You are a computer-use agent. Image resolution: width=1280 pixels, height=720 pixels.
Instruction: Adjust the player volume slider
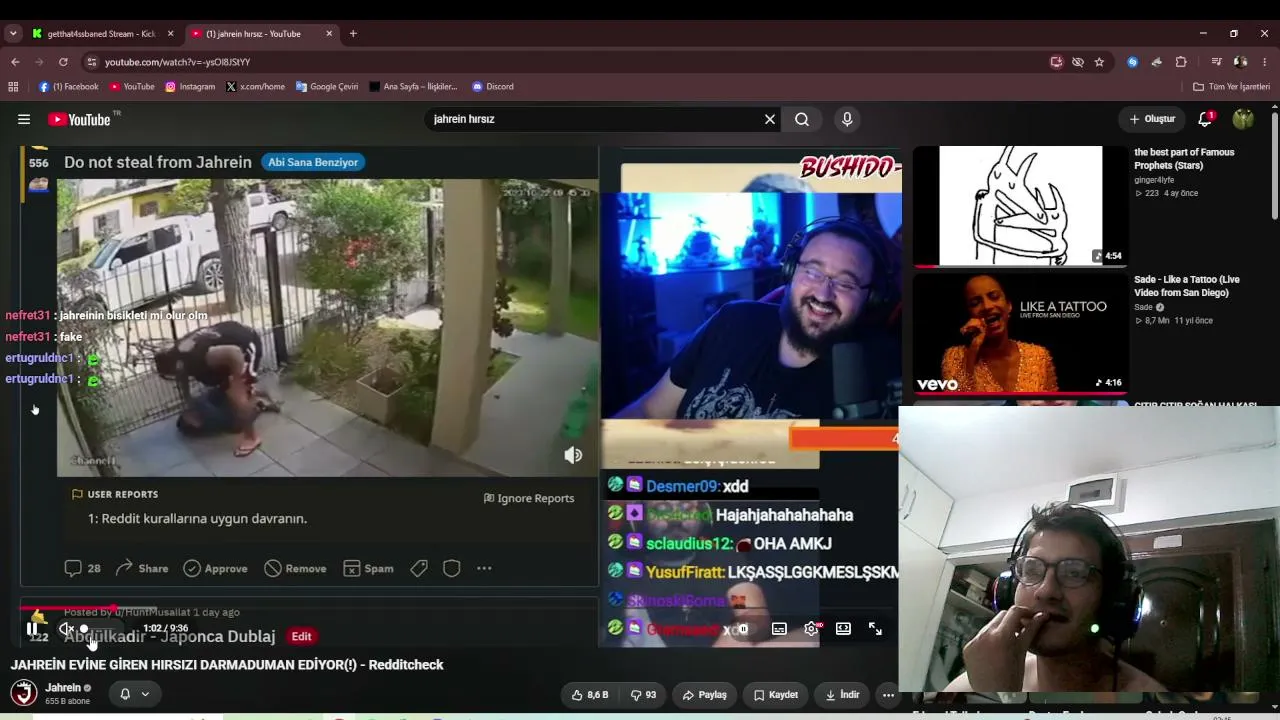[x=102, y=629]
